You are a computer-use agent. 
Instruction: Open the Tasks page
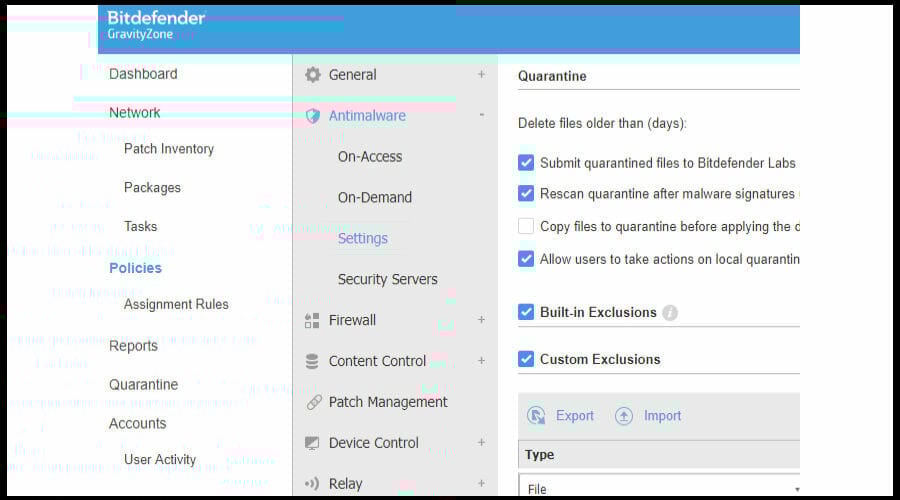click(141, 226)
